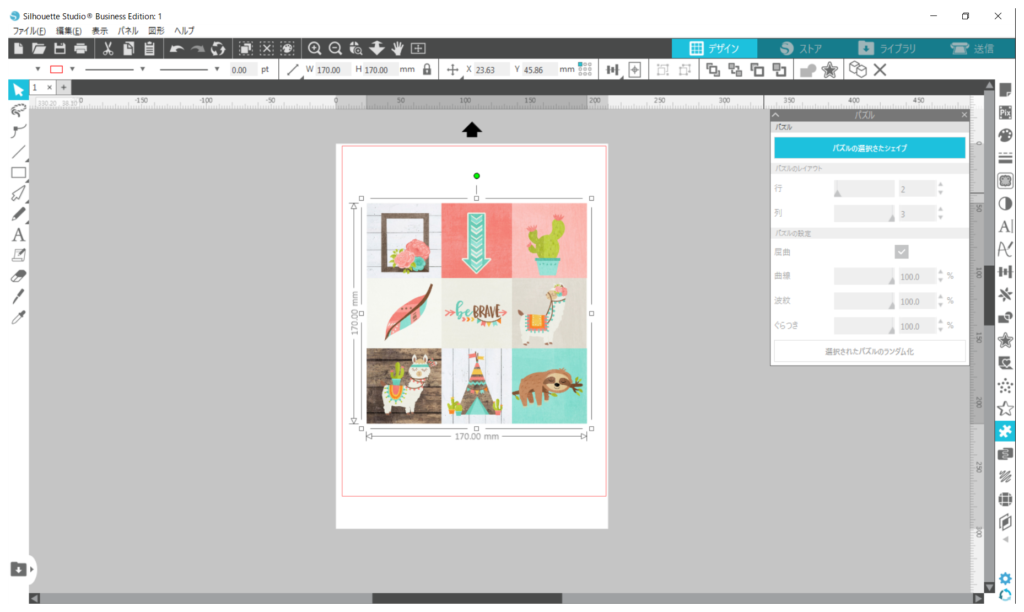Select the Eraser tool
1024x612 pixels.
(18, 276)
